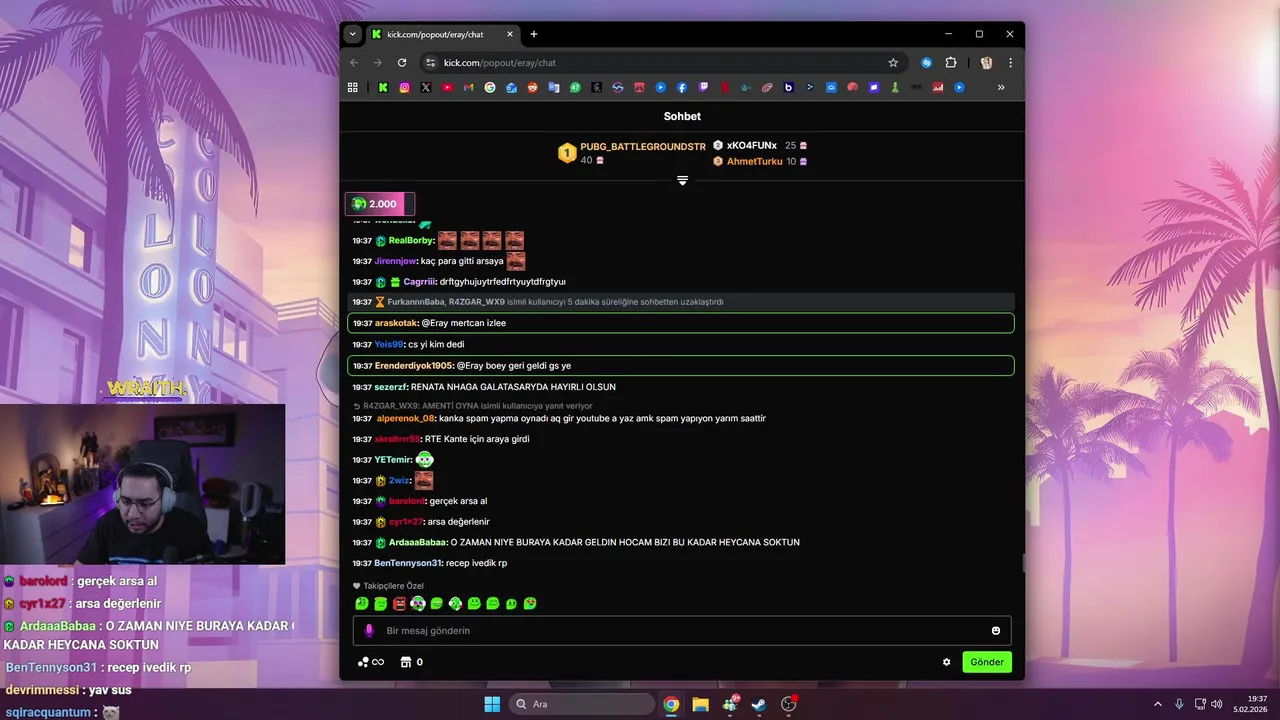Click the browser address bar URL
Screen dimensions: 1280x720
pyautogui.click(x=500, y=62)
